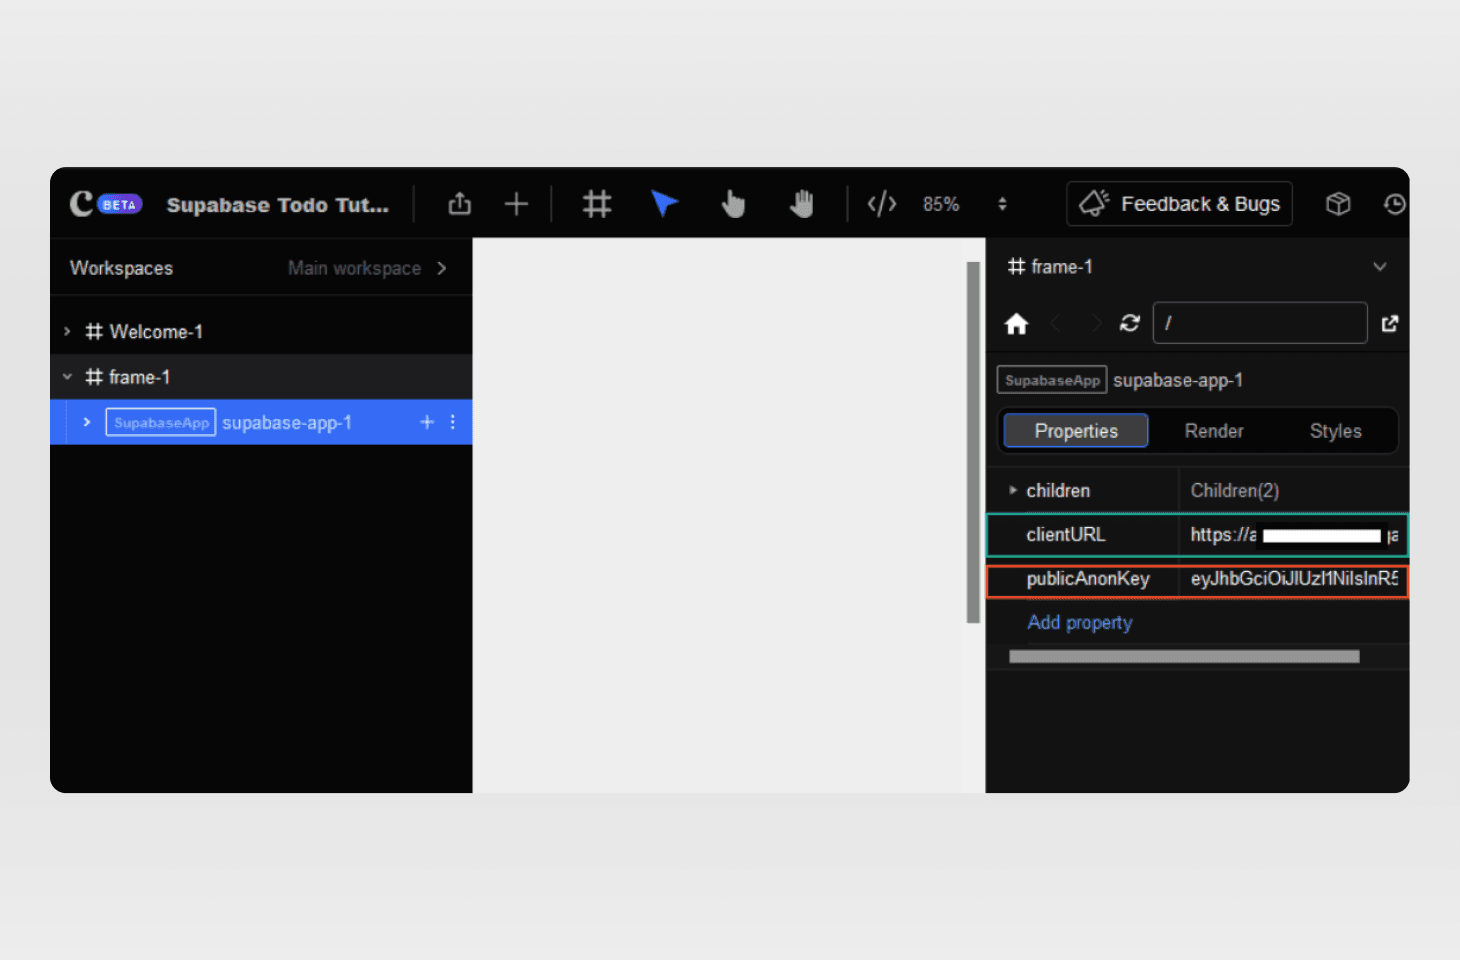The image size is (1460, 960).
Task: Select the frame hash tool
Action: [597, 204]
